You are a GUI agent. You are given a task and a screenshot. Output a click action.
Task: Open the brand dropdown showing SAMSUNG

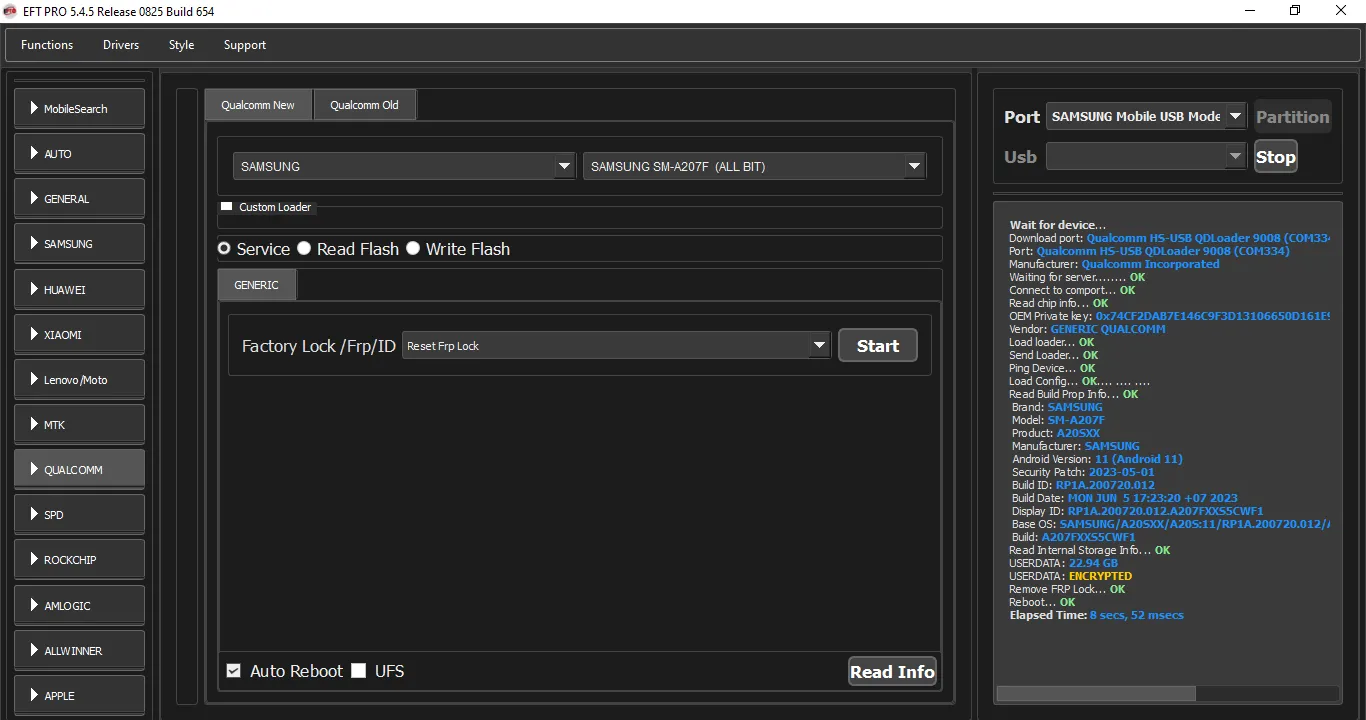tap(404, 166)
